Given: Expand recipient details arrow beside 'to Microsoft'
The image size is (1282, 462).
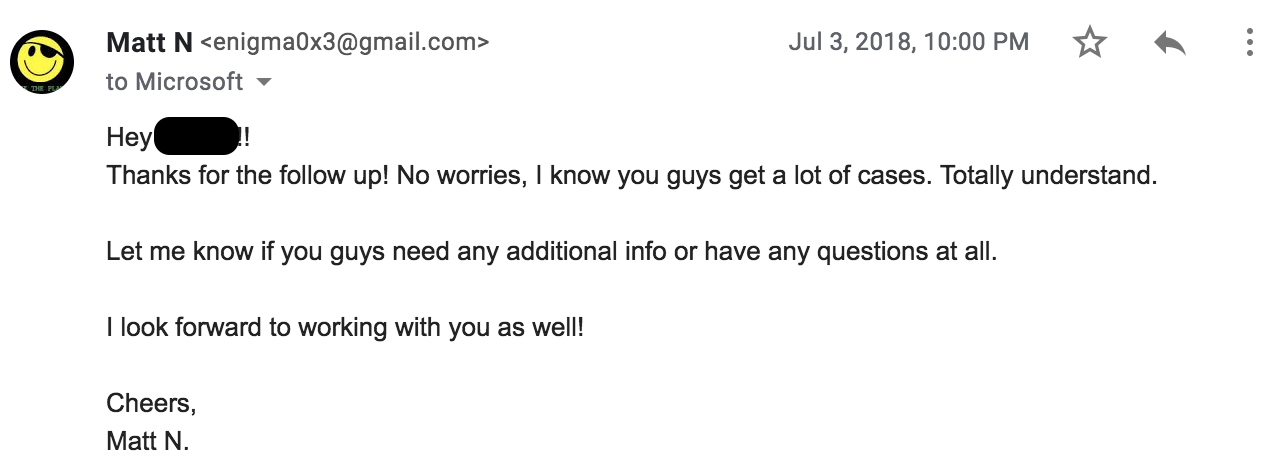Looking at the screenshot, I should 264,83.
